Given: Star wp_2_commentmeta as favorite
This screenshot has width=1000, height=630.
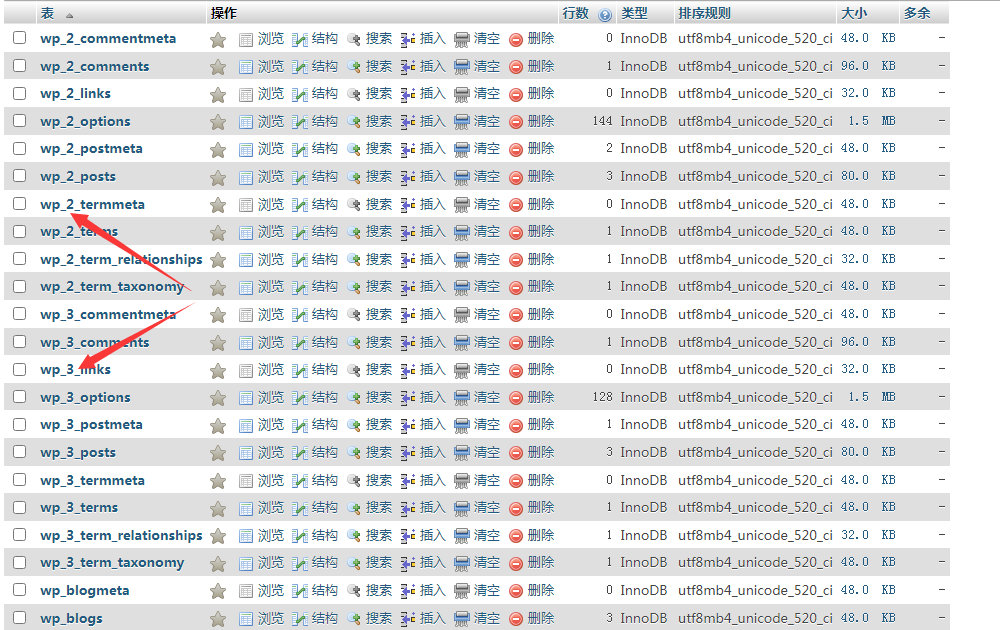Looking at the screenshot, I should coord(218,40).
